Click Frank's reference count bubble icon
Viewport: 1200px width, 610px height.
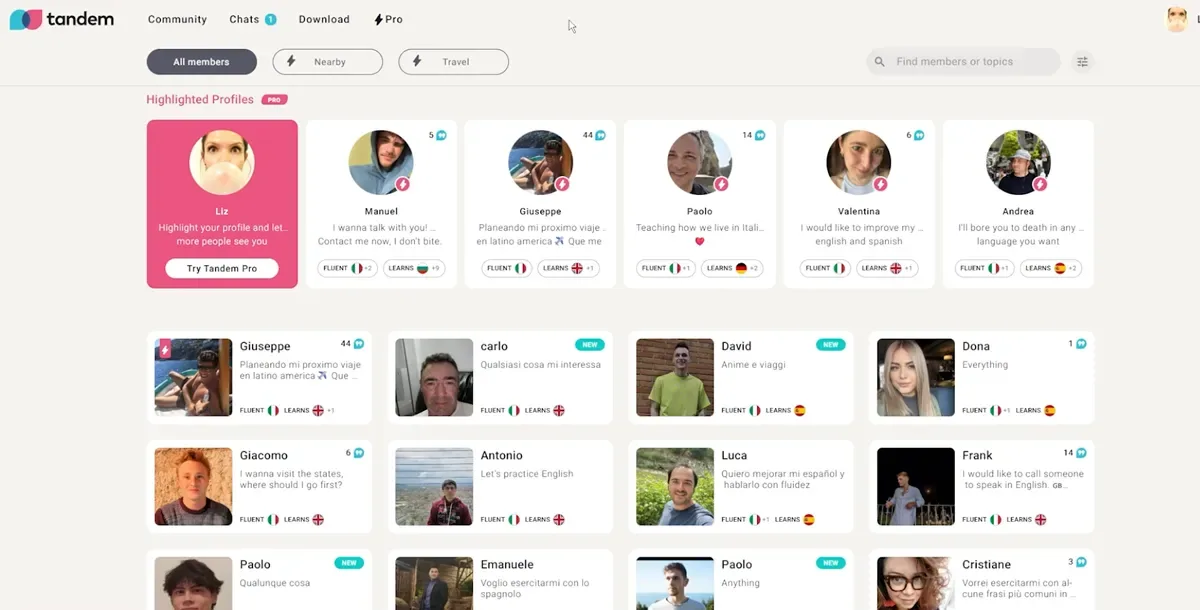1081,453
